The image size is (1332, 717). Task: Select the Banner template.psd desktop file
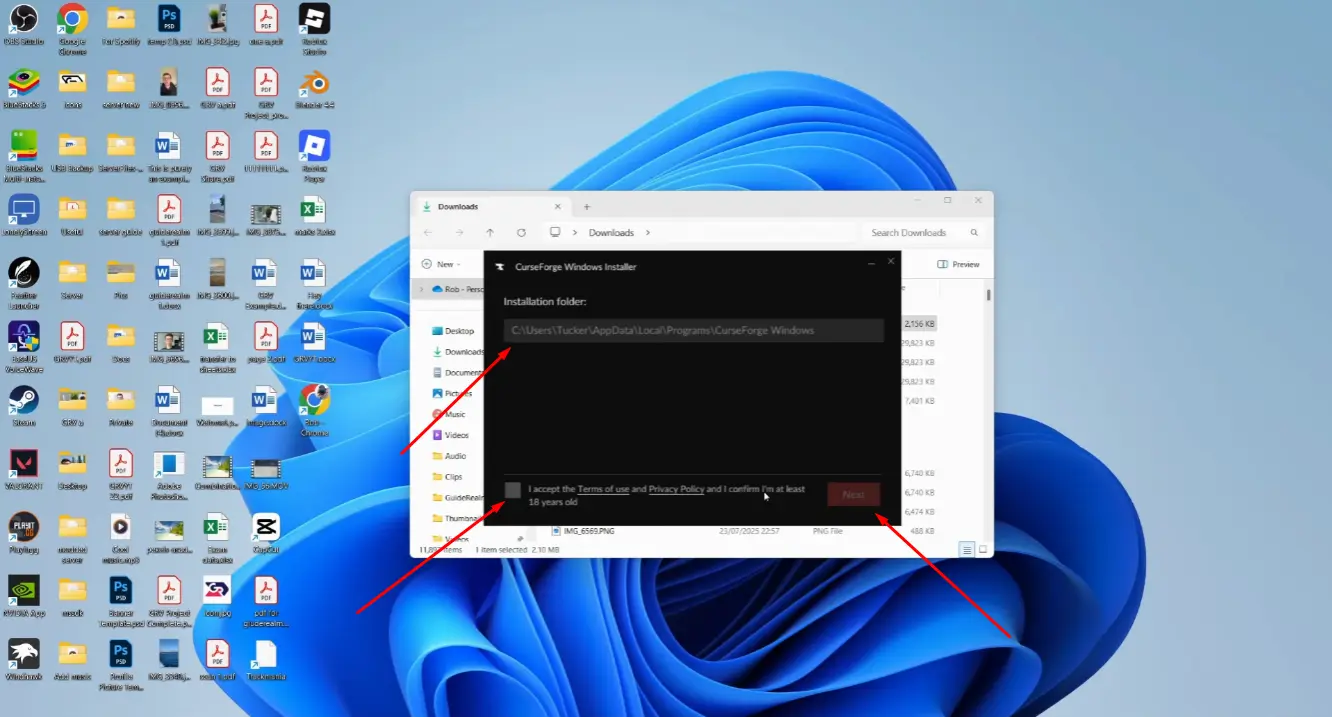120,600
